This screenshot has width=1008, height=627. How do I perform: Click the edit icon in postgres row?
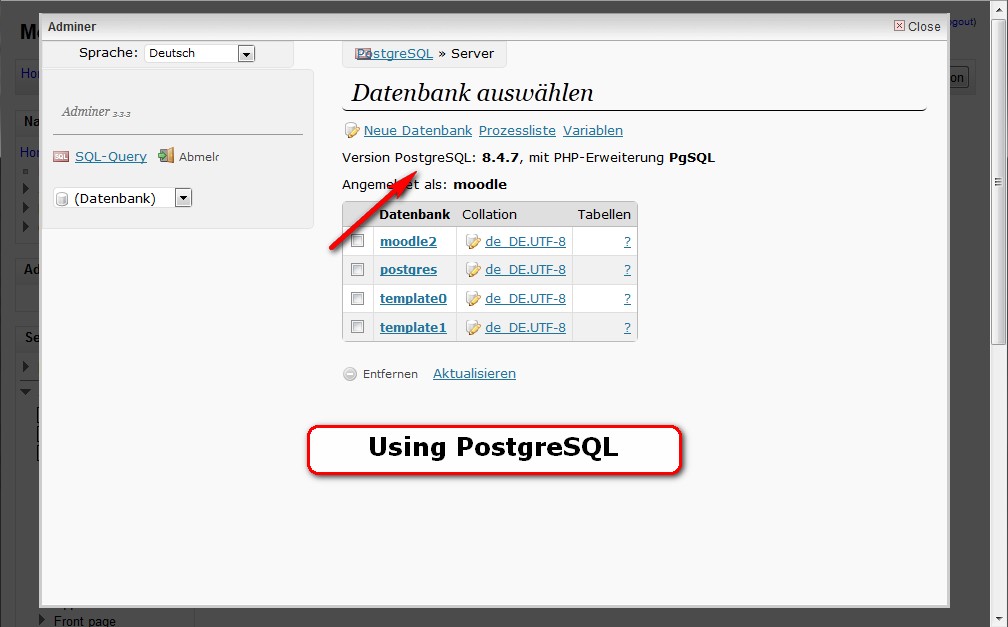[x=473, y=270]
